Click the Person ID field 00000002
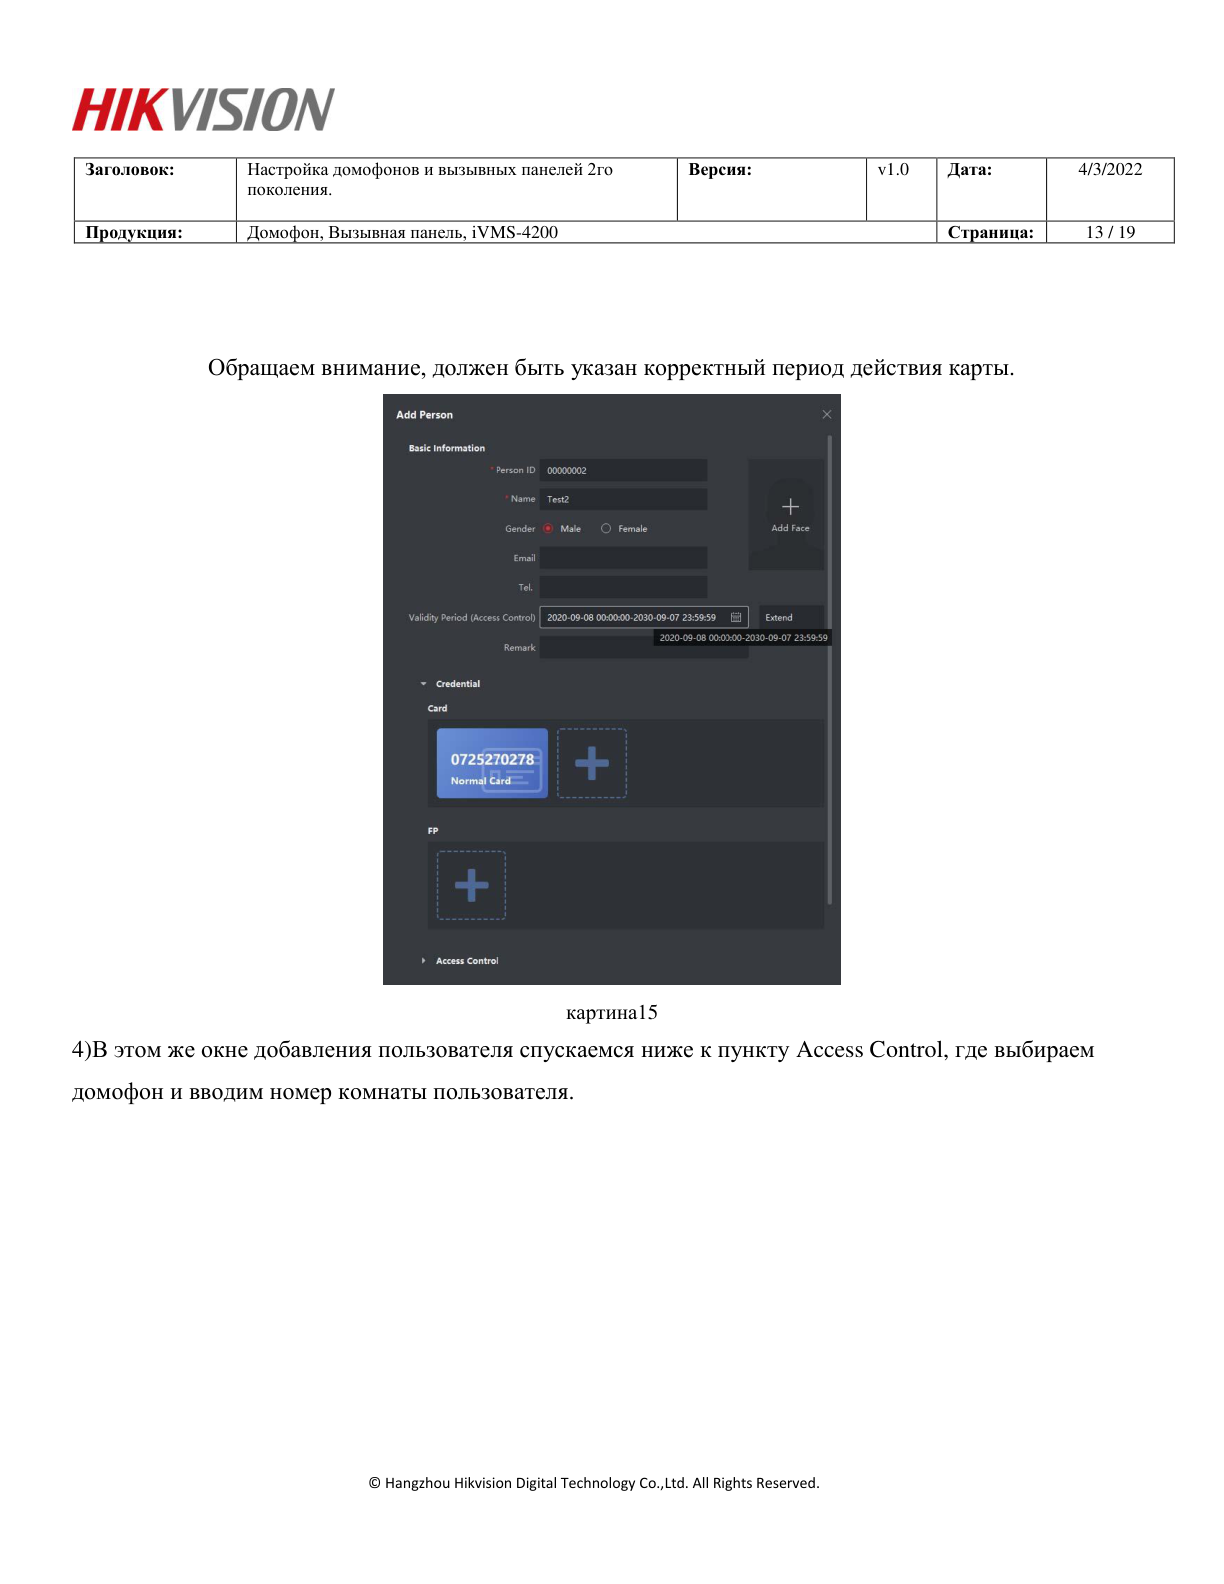The height and width of the screenshot is (1584, 1224). (623, 470)
